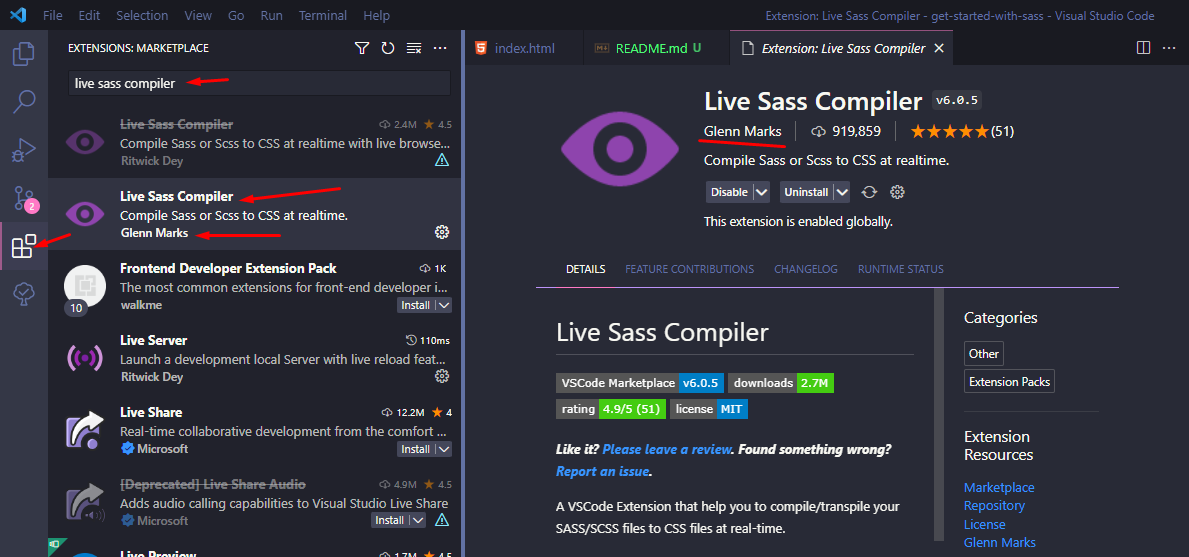Open the Marketplace resource link

click(999, 487)
